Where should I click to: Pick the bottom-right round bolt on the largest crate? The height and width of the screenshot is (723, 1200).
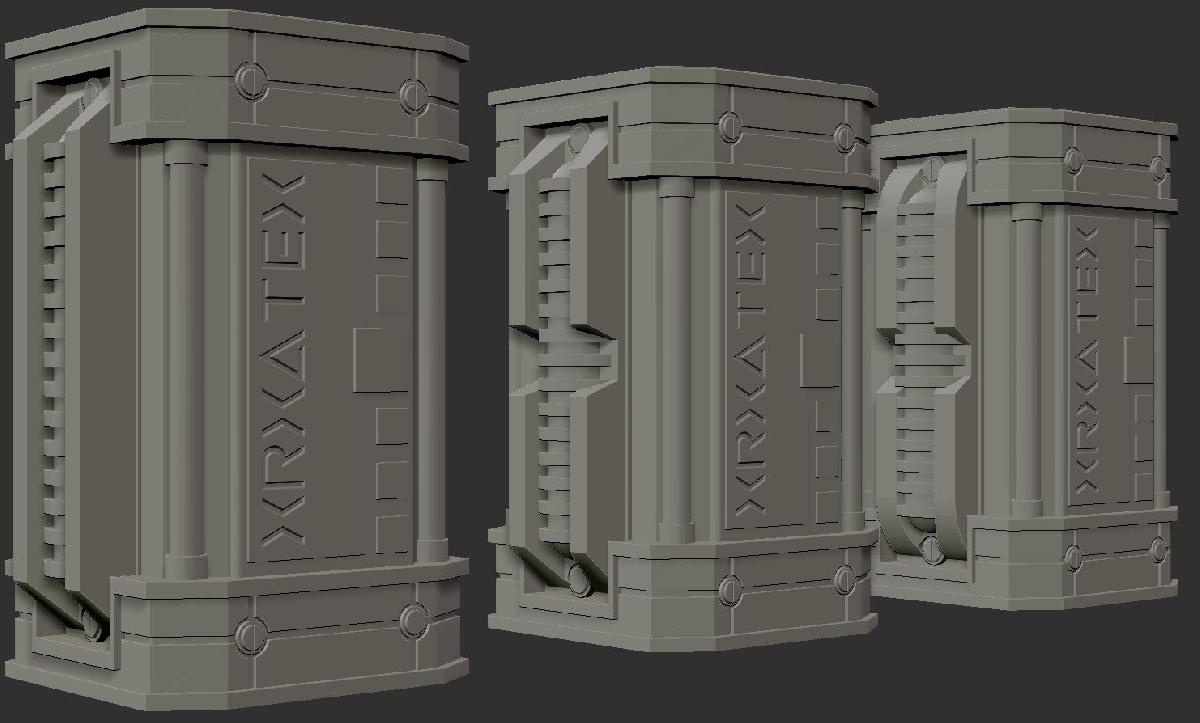[413, 620]
